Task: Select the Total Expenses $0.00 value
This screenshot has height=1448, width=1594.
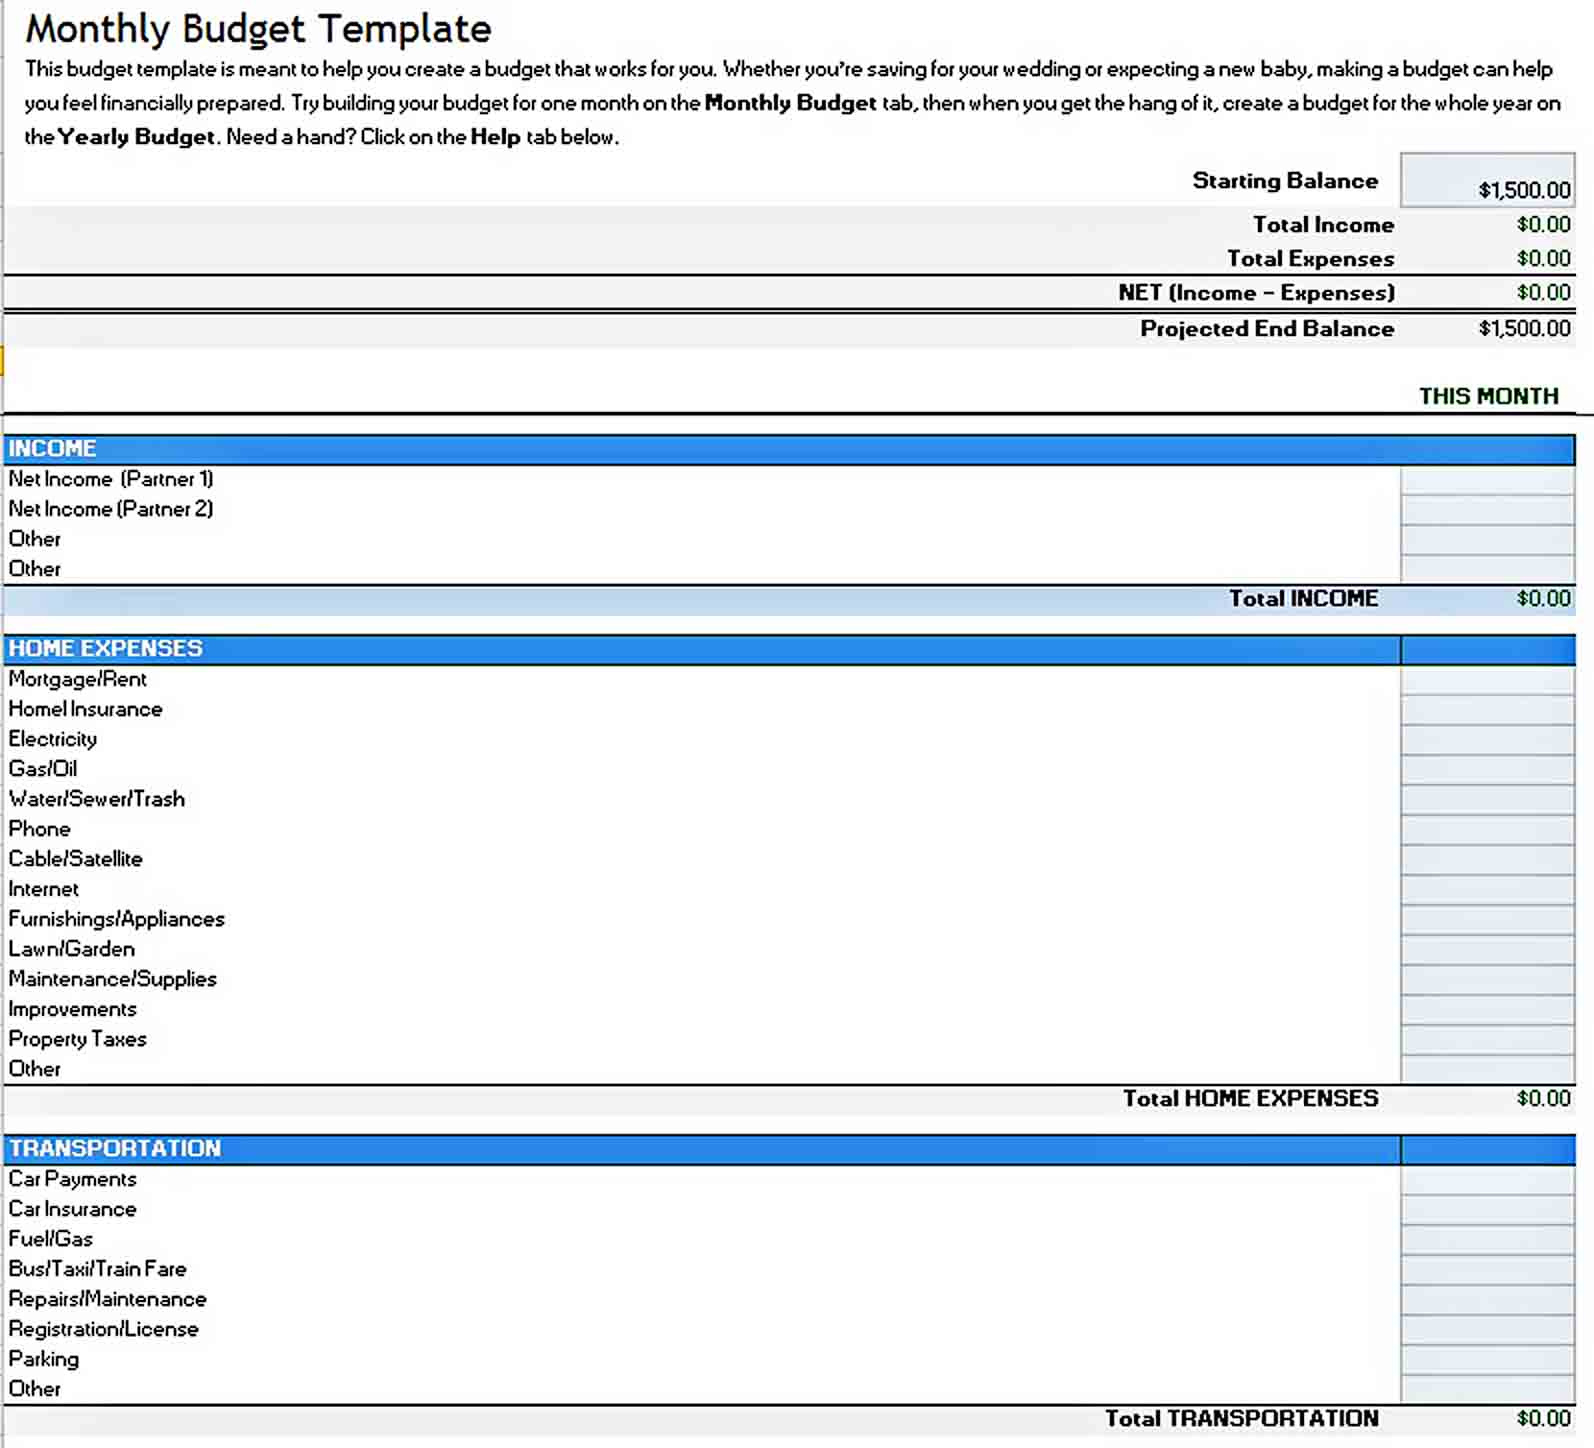Action: (x=1543, y=259)
